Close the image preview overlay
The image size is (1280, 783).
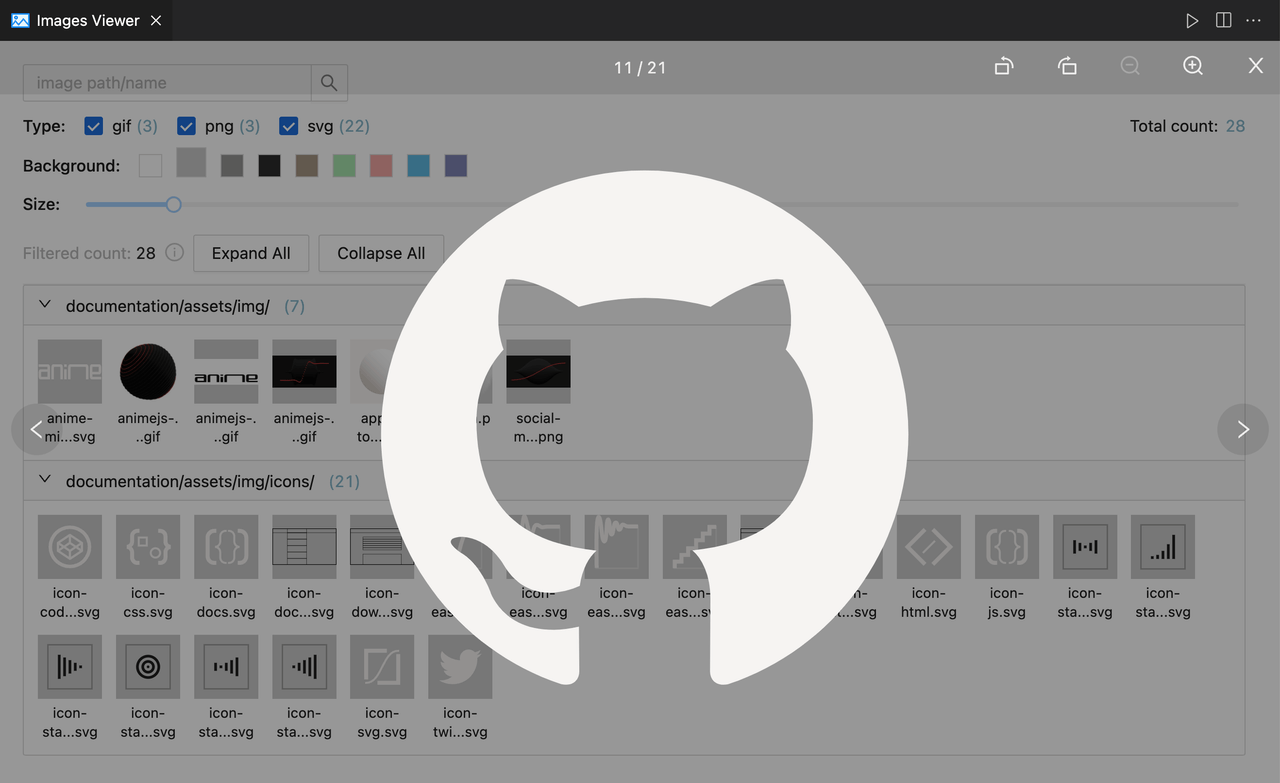(x=1255, y=66)
